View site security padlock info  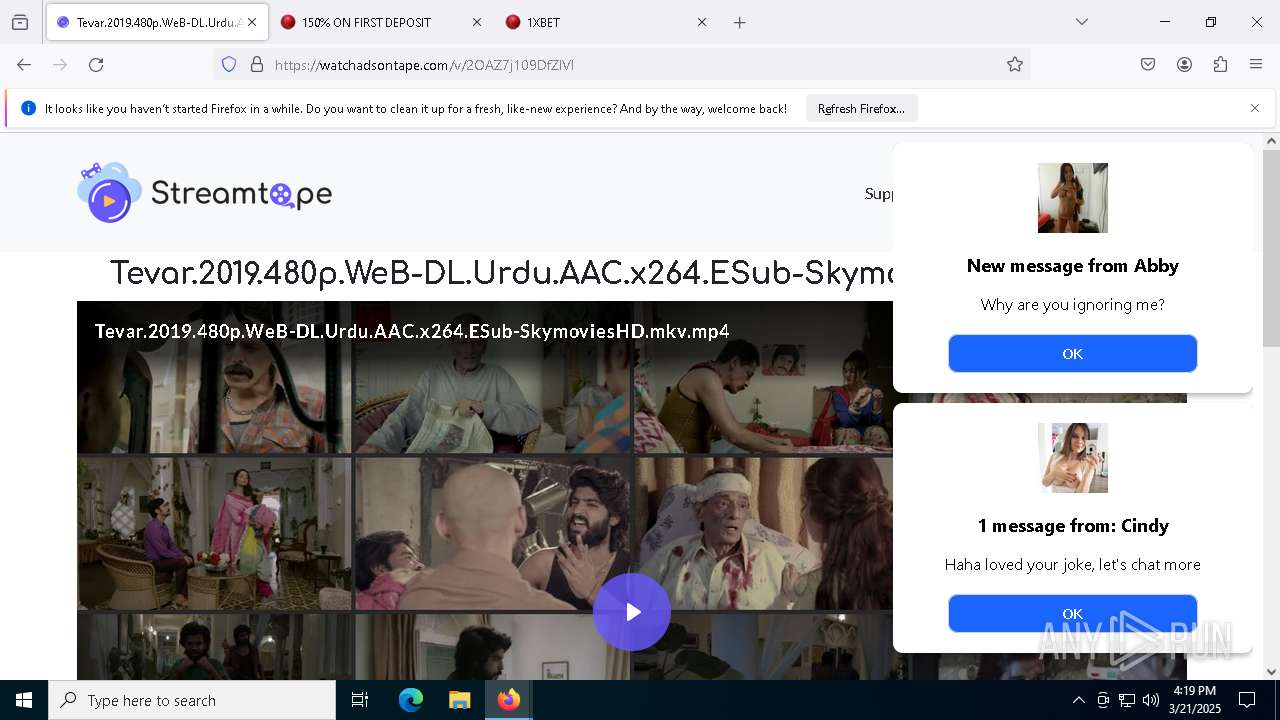click(x=257, y=65)
